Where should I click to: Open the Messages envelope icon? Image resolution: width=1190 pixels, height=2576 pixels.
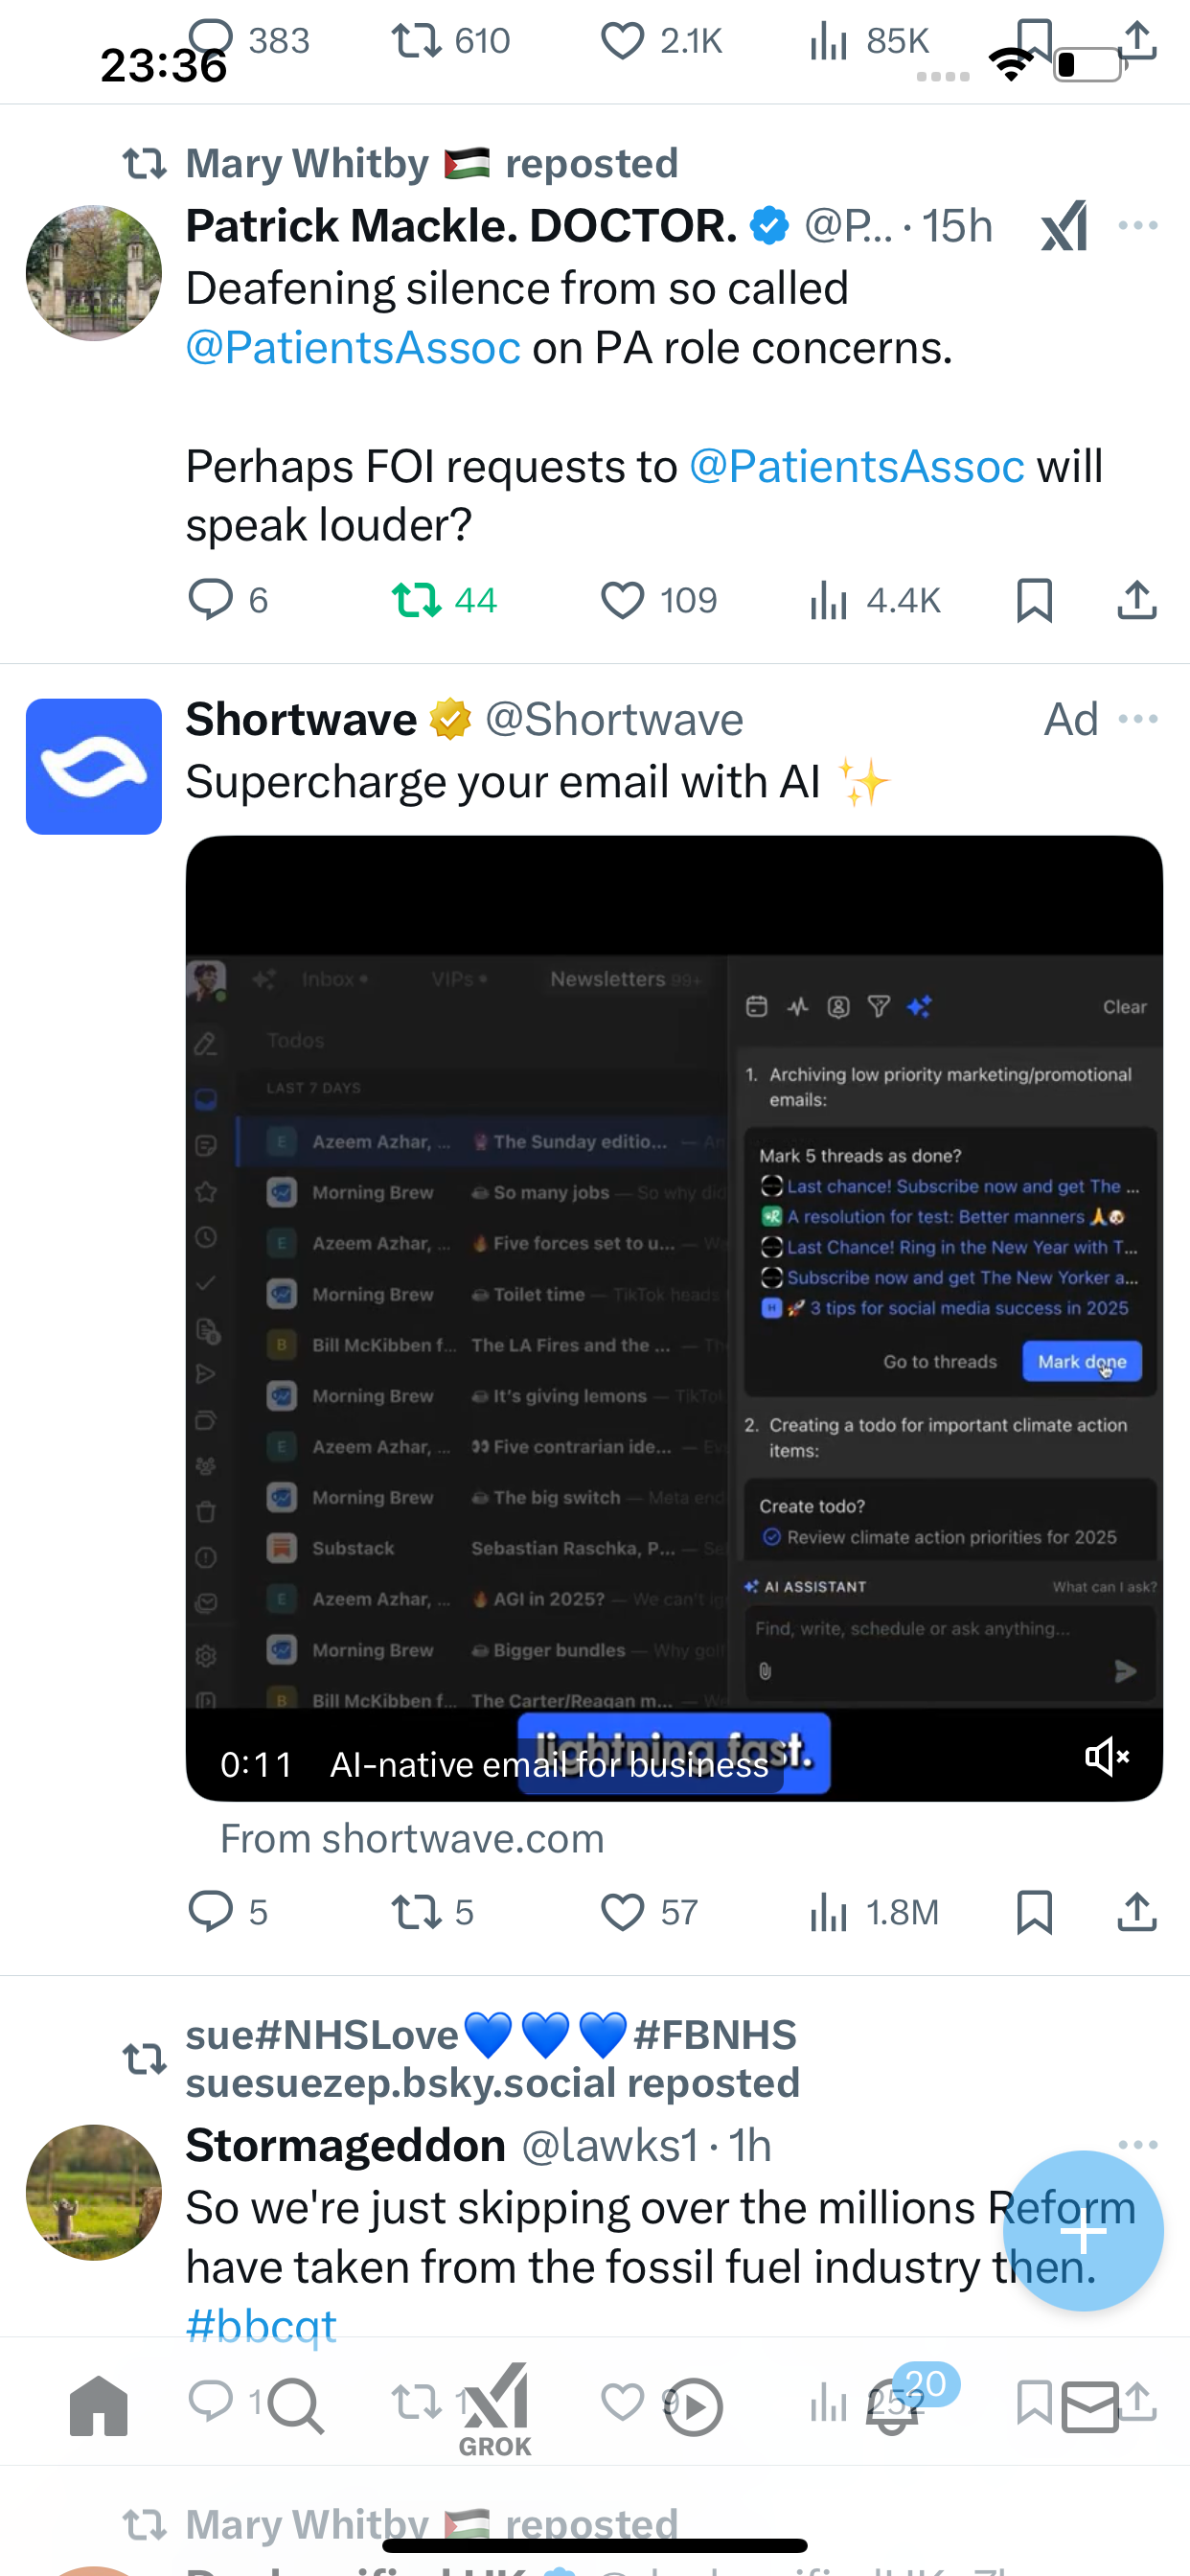[1090, 2407]
